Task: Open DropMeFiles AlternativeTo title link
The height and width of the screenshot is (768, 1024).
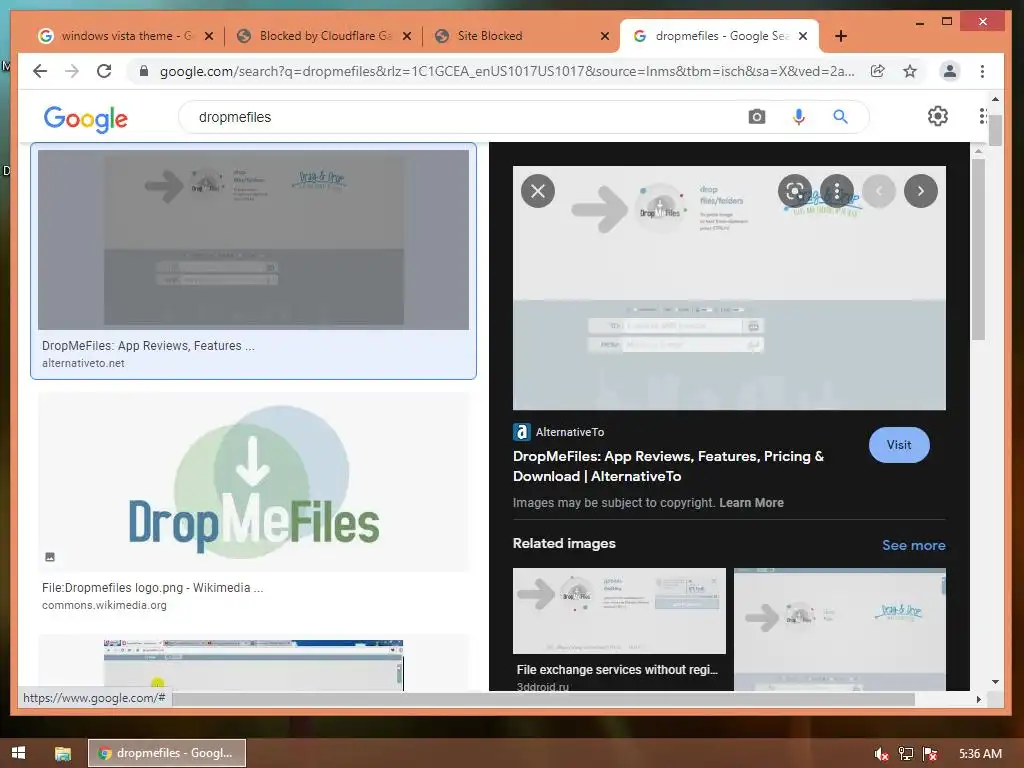Action: pos(668,466)
